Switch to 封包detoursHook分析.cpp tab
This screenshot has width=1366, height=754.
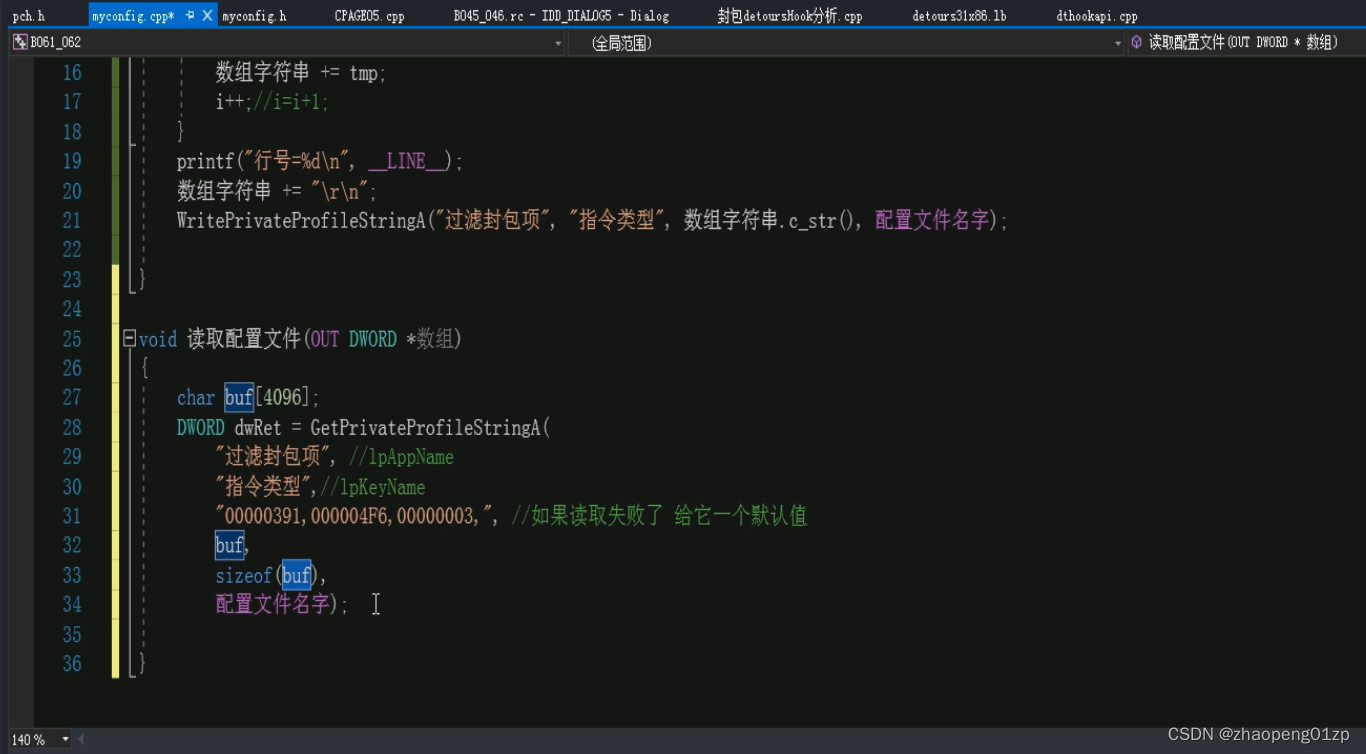[x=789, y=16]
